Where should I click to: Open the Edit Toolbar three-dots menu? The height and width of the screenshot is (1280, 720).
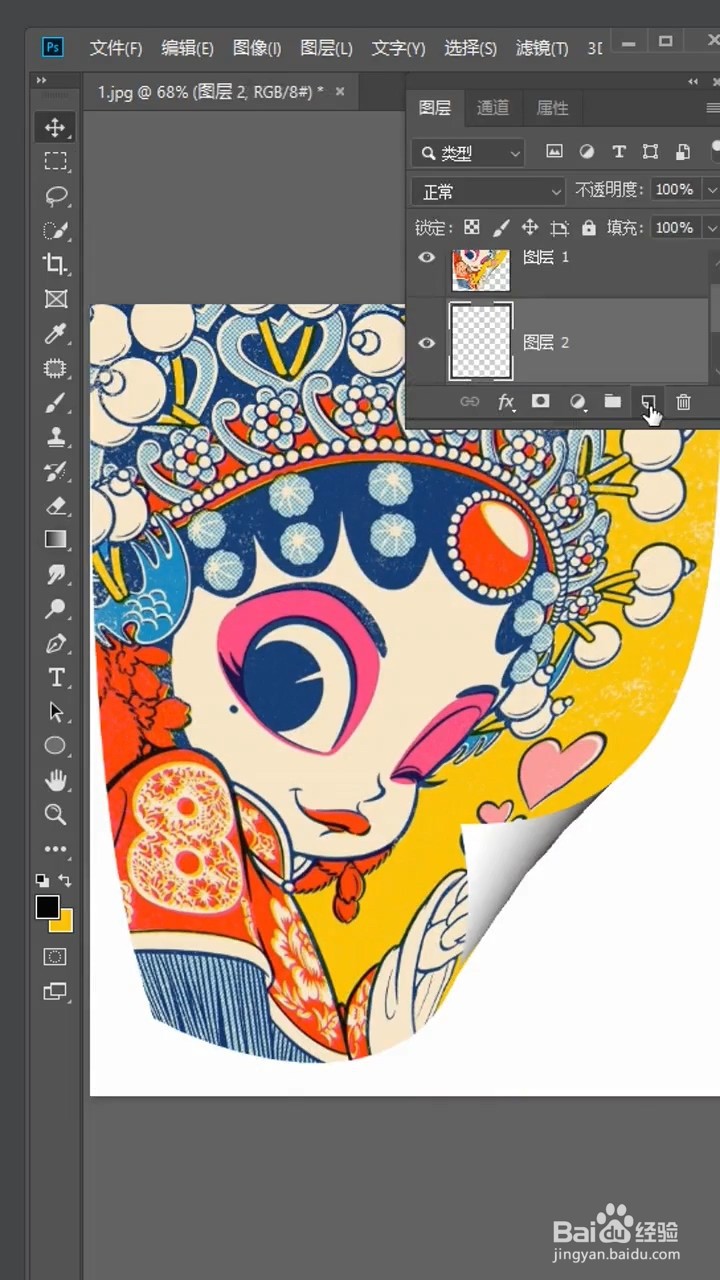click(55, 849)
